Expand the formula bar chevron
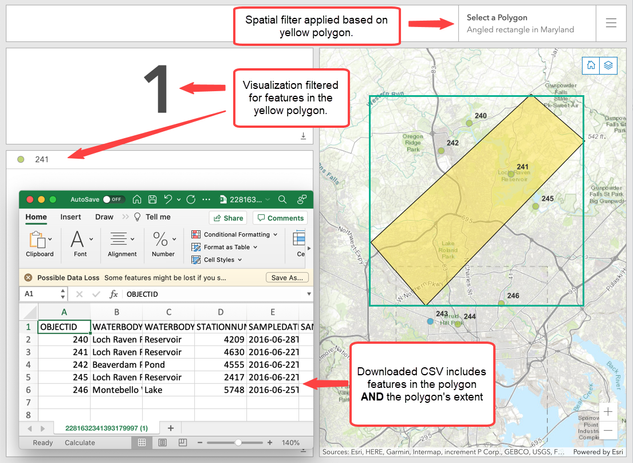The height and width of the screenshot is (463, 633). [309, 294]
